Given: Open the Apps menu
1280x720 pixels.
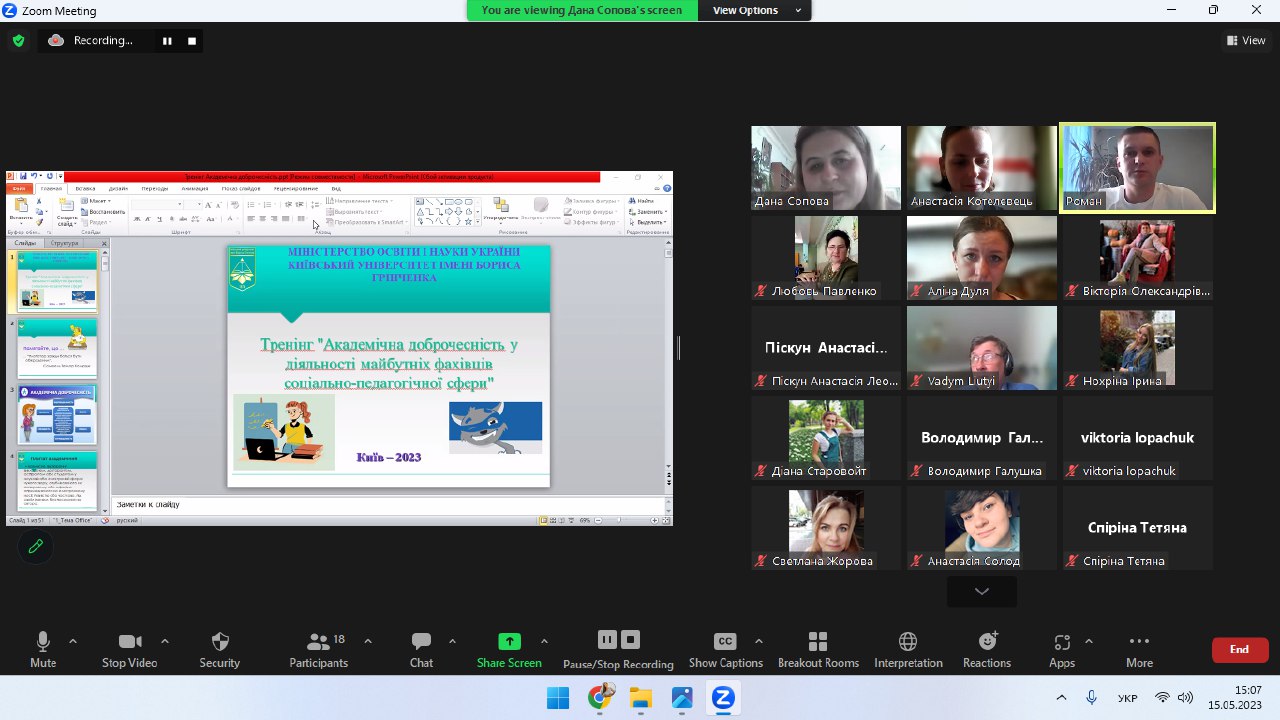Looking at the screenshot, I should [x=1062, y=649].
